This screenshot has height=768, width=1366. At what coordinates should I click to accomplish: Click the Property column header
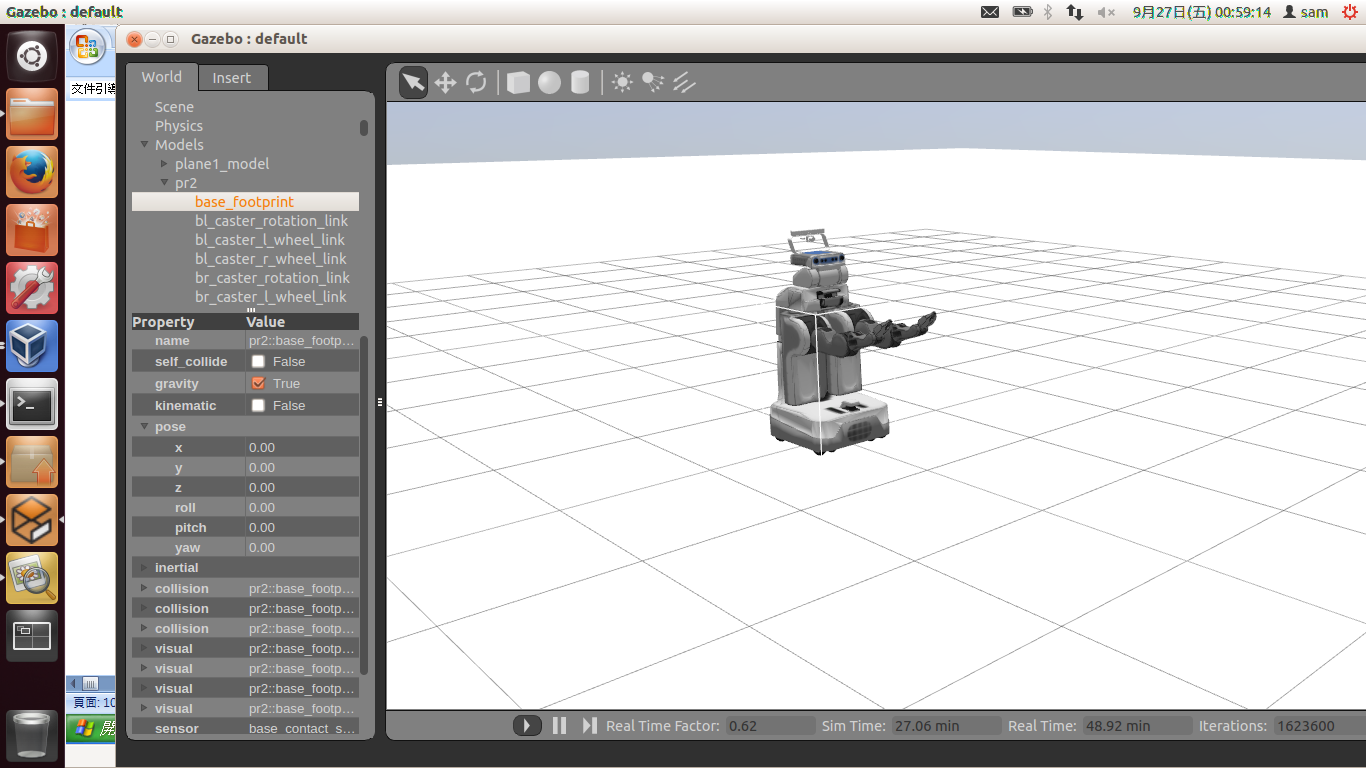tap(188, 322)
